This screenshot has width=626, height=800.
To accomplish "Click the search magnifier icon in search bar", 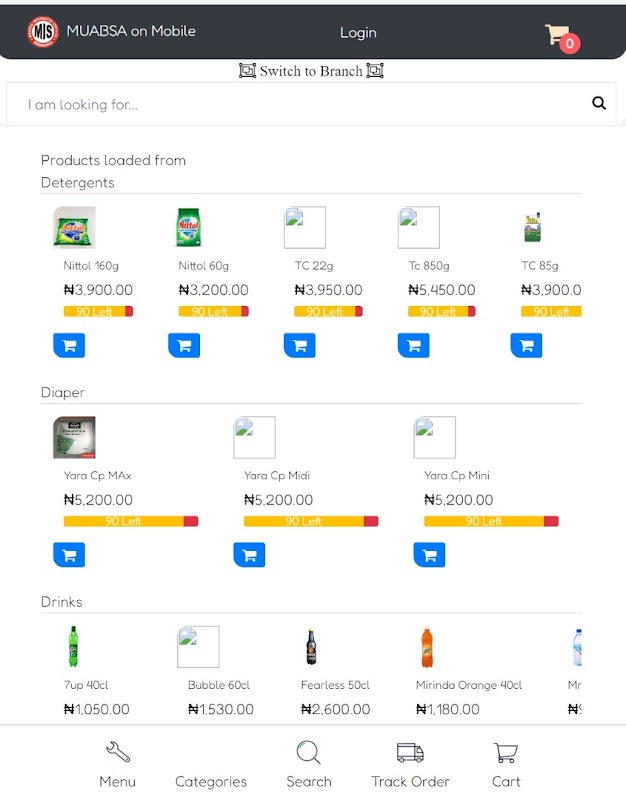I will click(x=599, y=103).
